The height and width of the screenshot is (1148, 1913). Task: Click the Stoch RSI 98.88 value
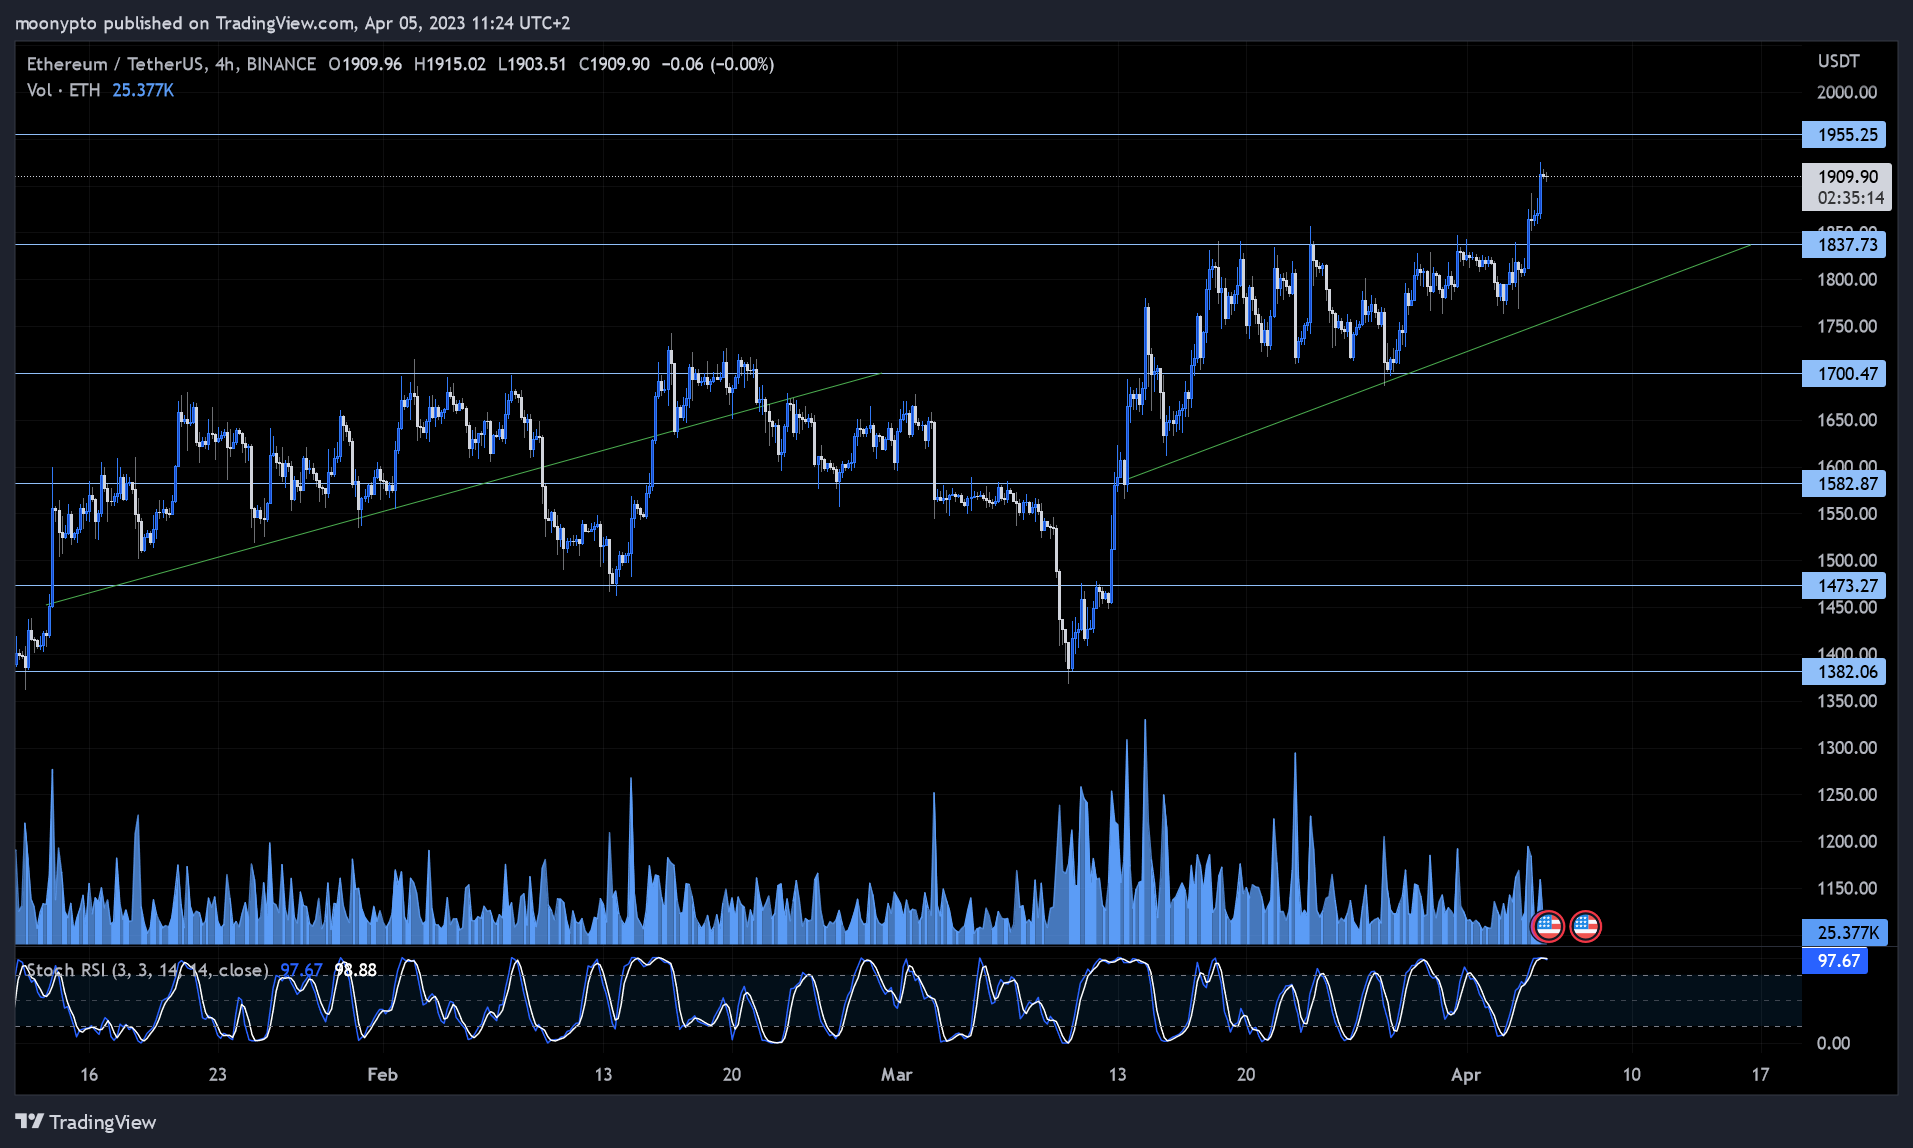pos(355,970)
